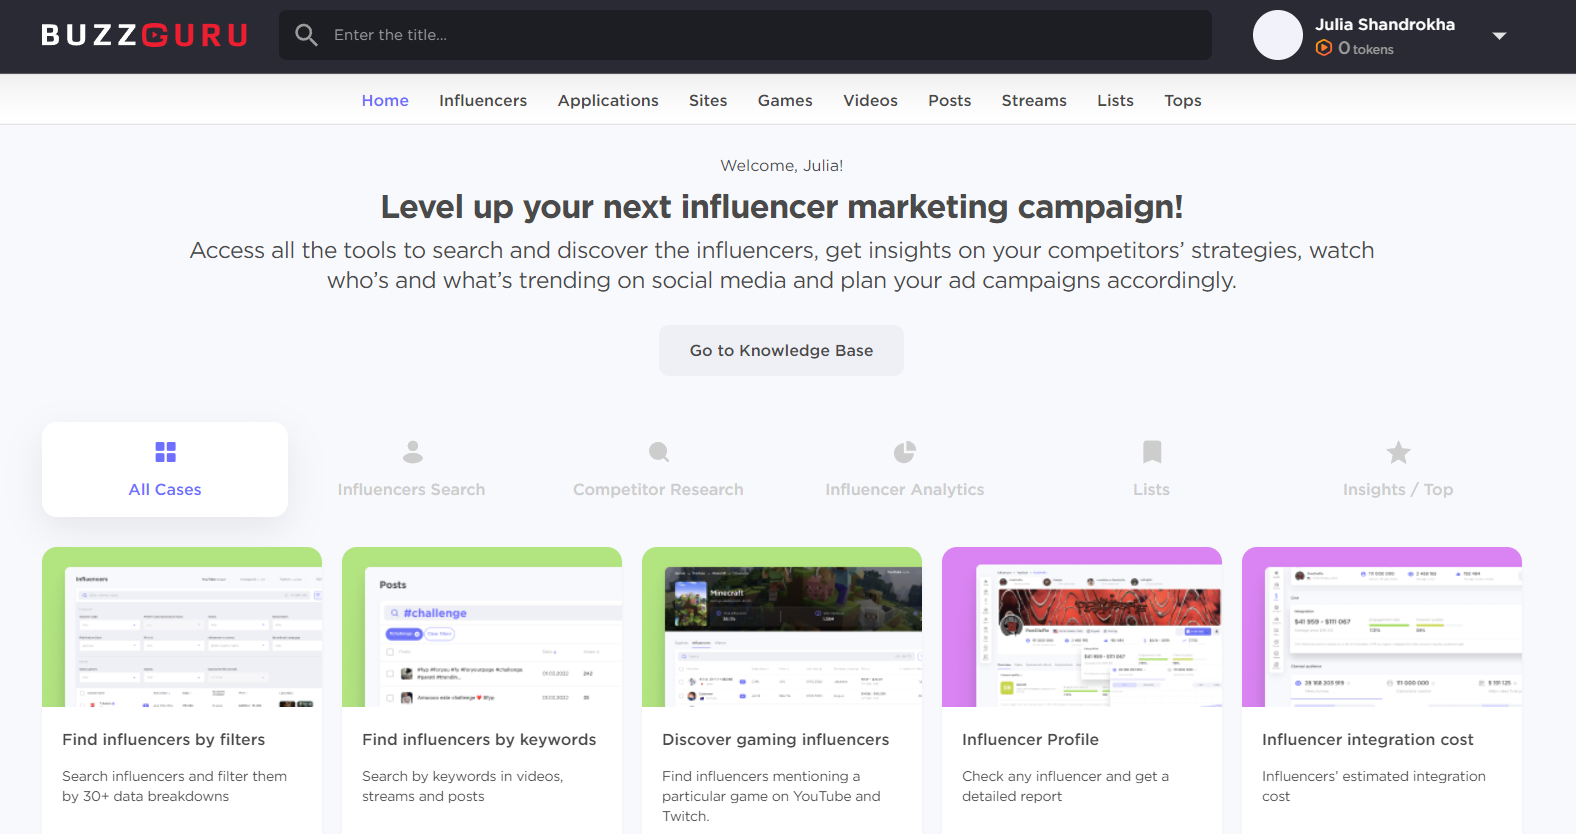Open the Streams menu item
The image size is (1576, 834).
point(1034,100)
